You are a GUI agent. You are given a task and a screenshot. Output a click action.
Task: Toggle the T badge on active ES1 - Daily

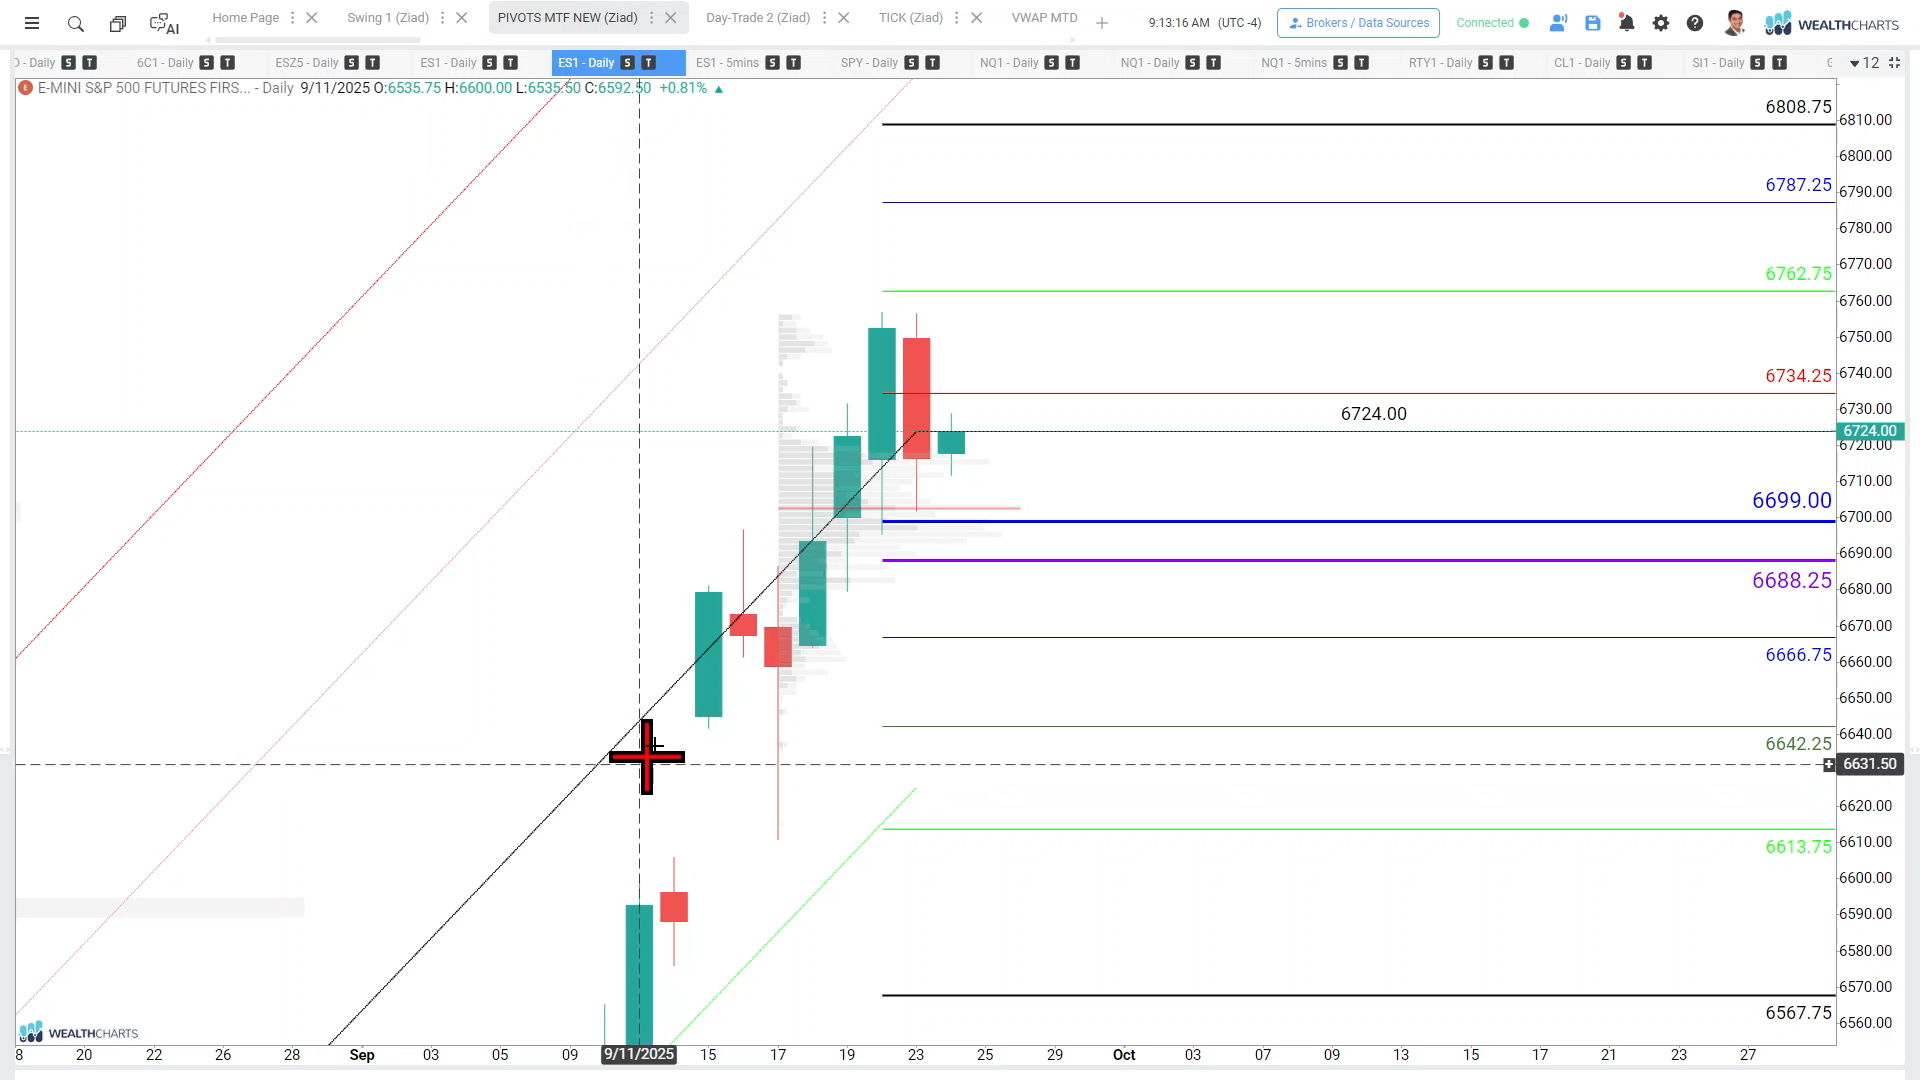point(649,63)
